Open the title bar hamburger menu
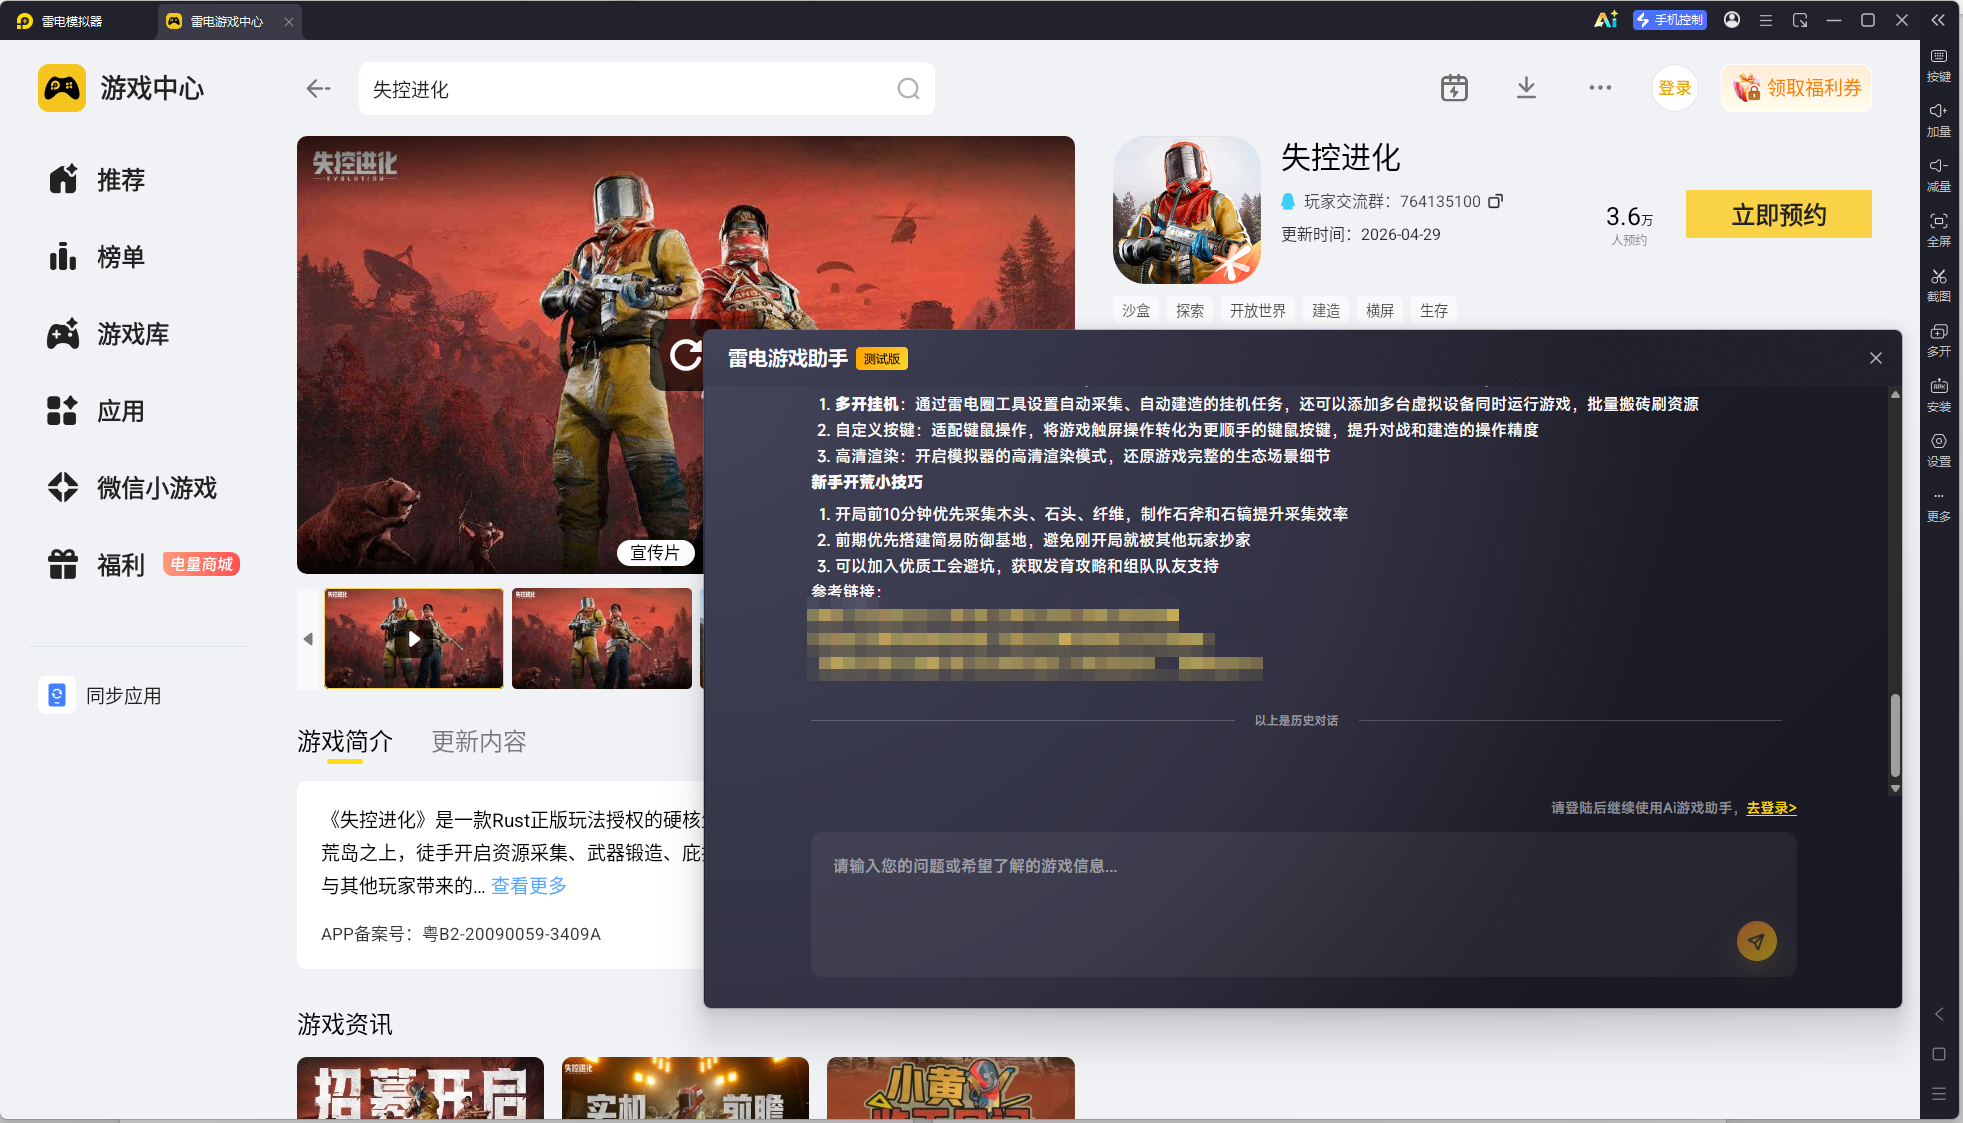Viewport: 1963px width, 1123px height. [1766, 20]
